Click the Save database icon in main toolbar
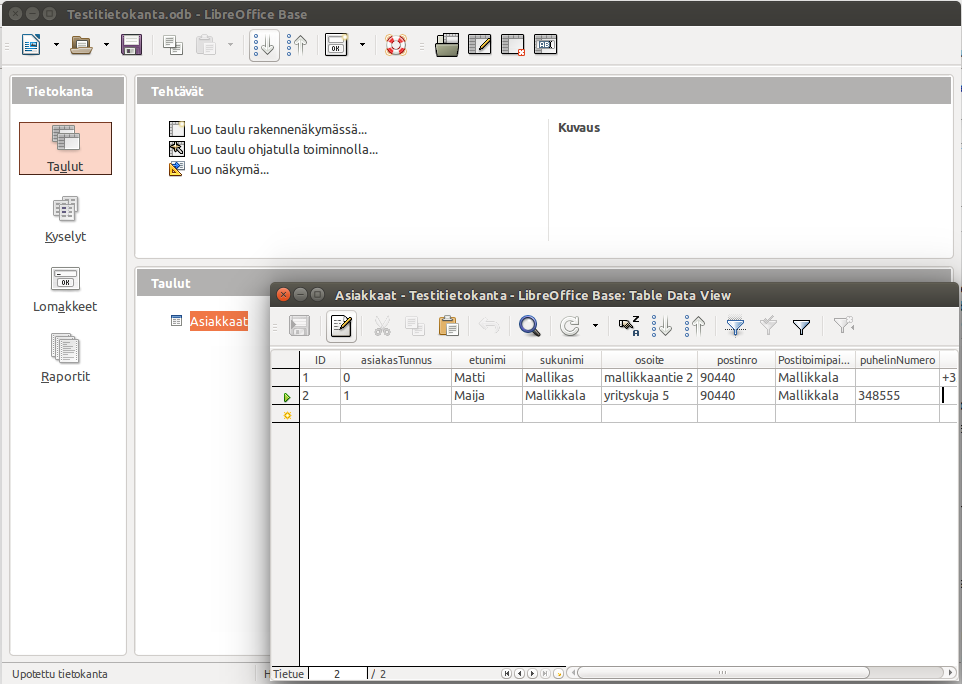Viewport: 962px width, 684px height. [131, 45]
